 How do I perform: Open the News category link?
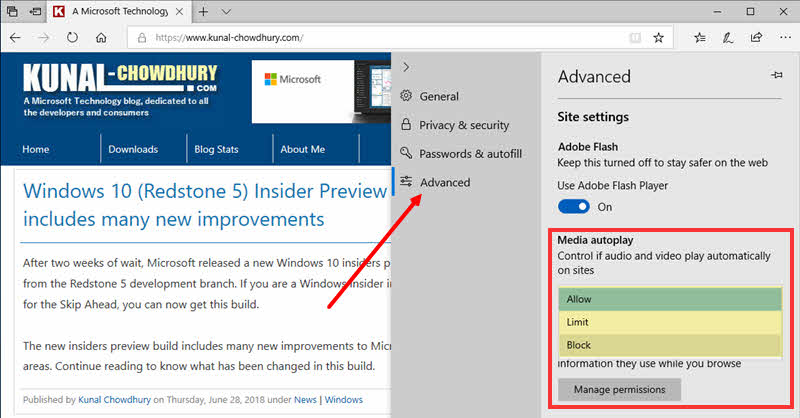pyautogui.click(x=305, y=400)
